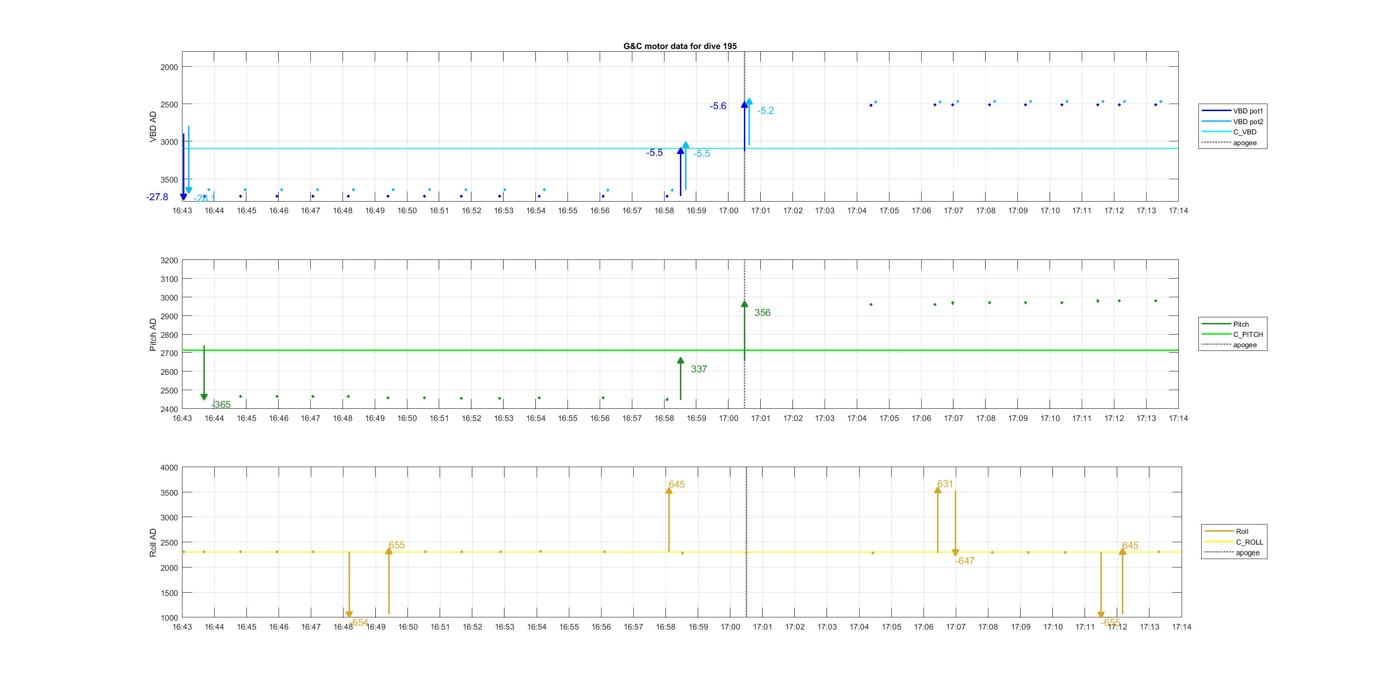Click the "337" pitch data label
Image resolution: width=1400 pixels, height=693 pixels.
tap(699, 369)
